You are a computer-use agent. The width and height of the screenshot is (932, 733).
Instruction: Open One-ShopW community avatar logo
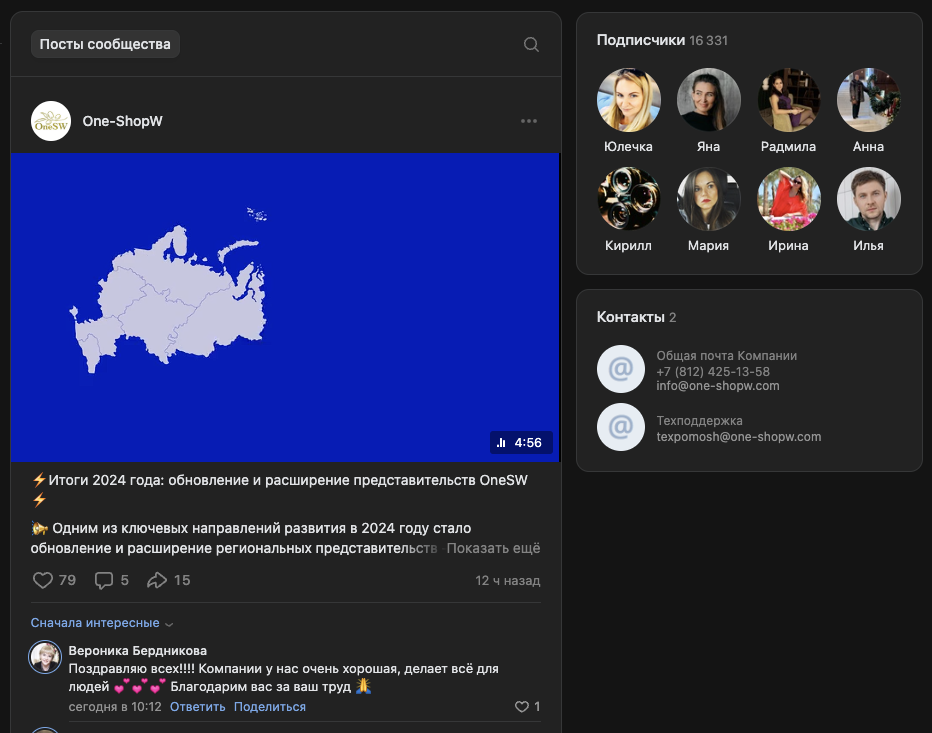[51, 121]
